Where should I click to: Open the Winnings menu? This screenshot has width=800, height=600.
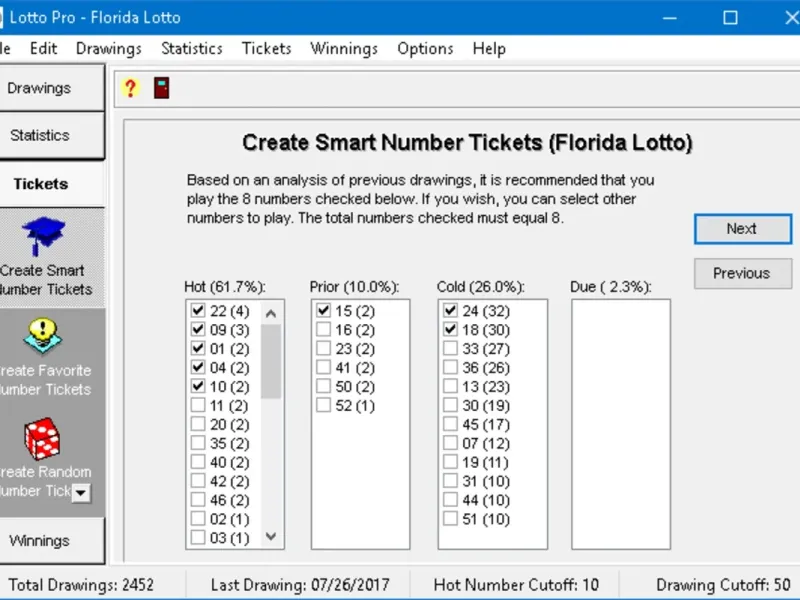click(x=344, y=48)
